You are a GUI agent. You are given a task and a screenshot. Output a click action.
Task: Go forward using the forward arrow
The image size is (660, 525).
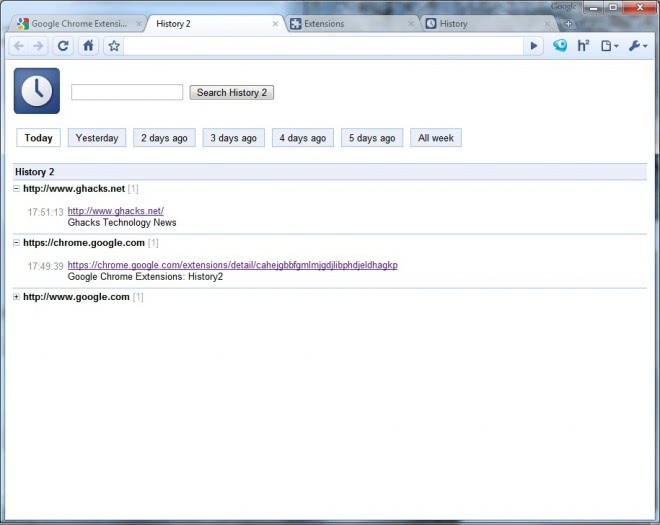(x=38, y=46)
